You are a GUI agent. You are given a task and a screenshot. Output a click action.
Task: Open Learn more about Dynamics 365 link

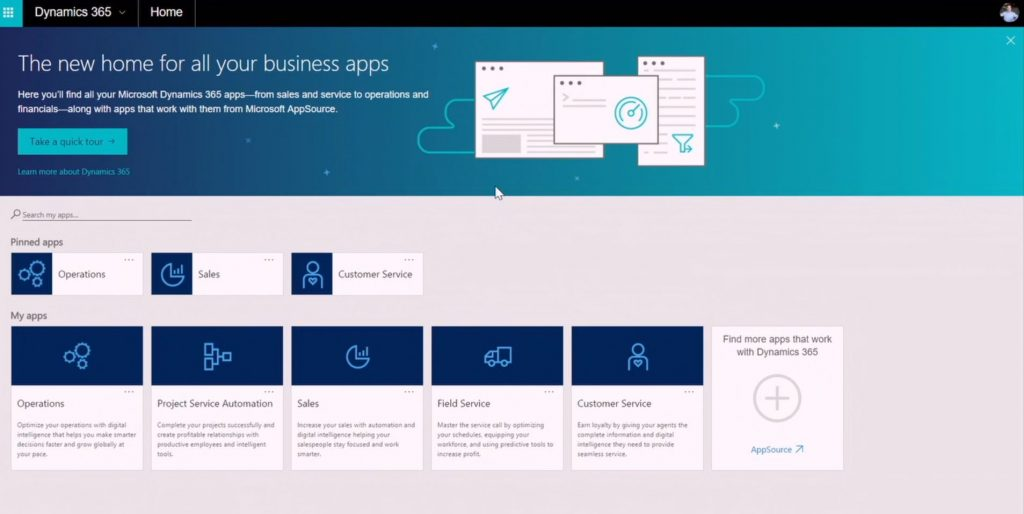click(74, 172)
